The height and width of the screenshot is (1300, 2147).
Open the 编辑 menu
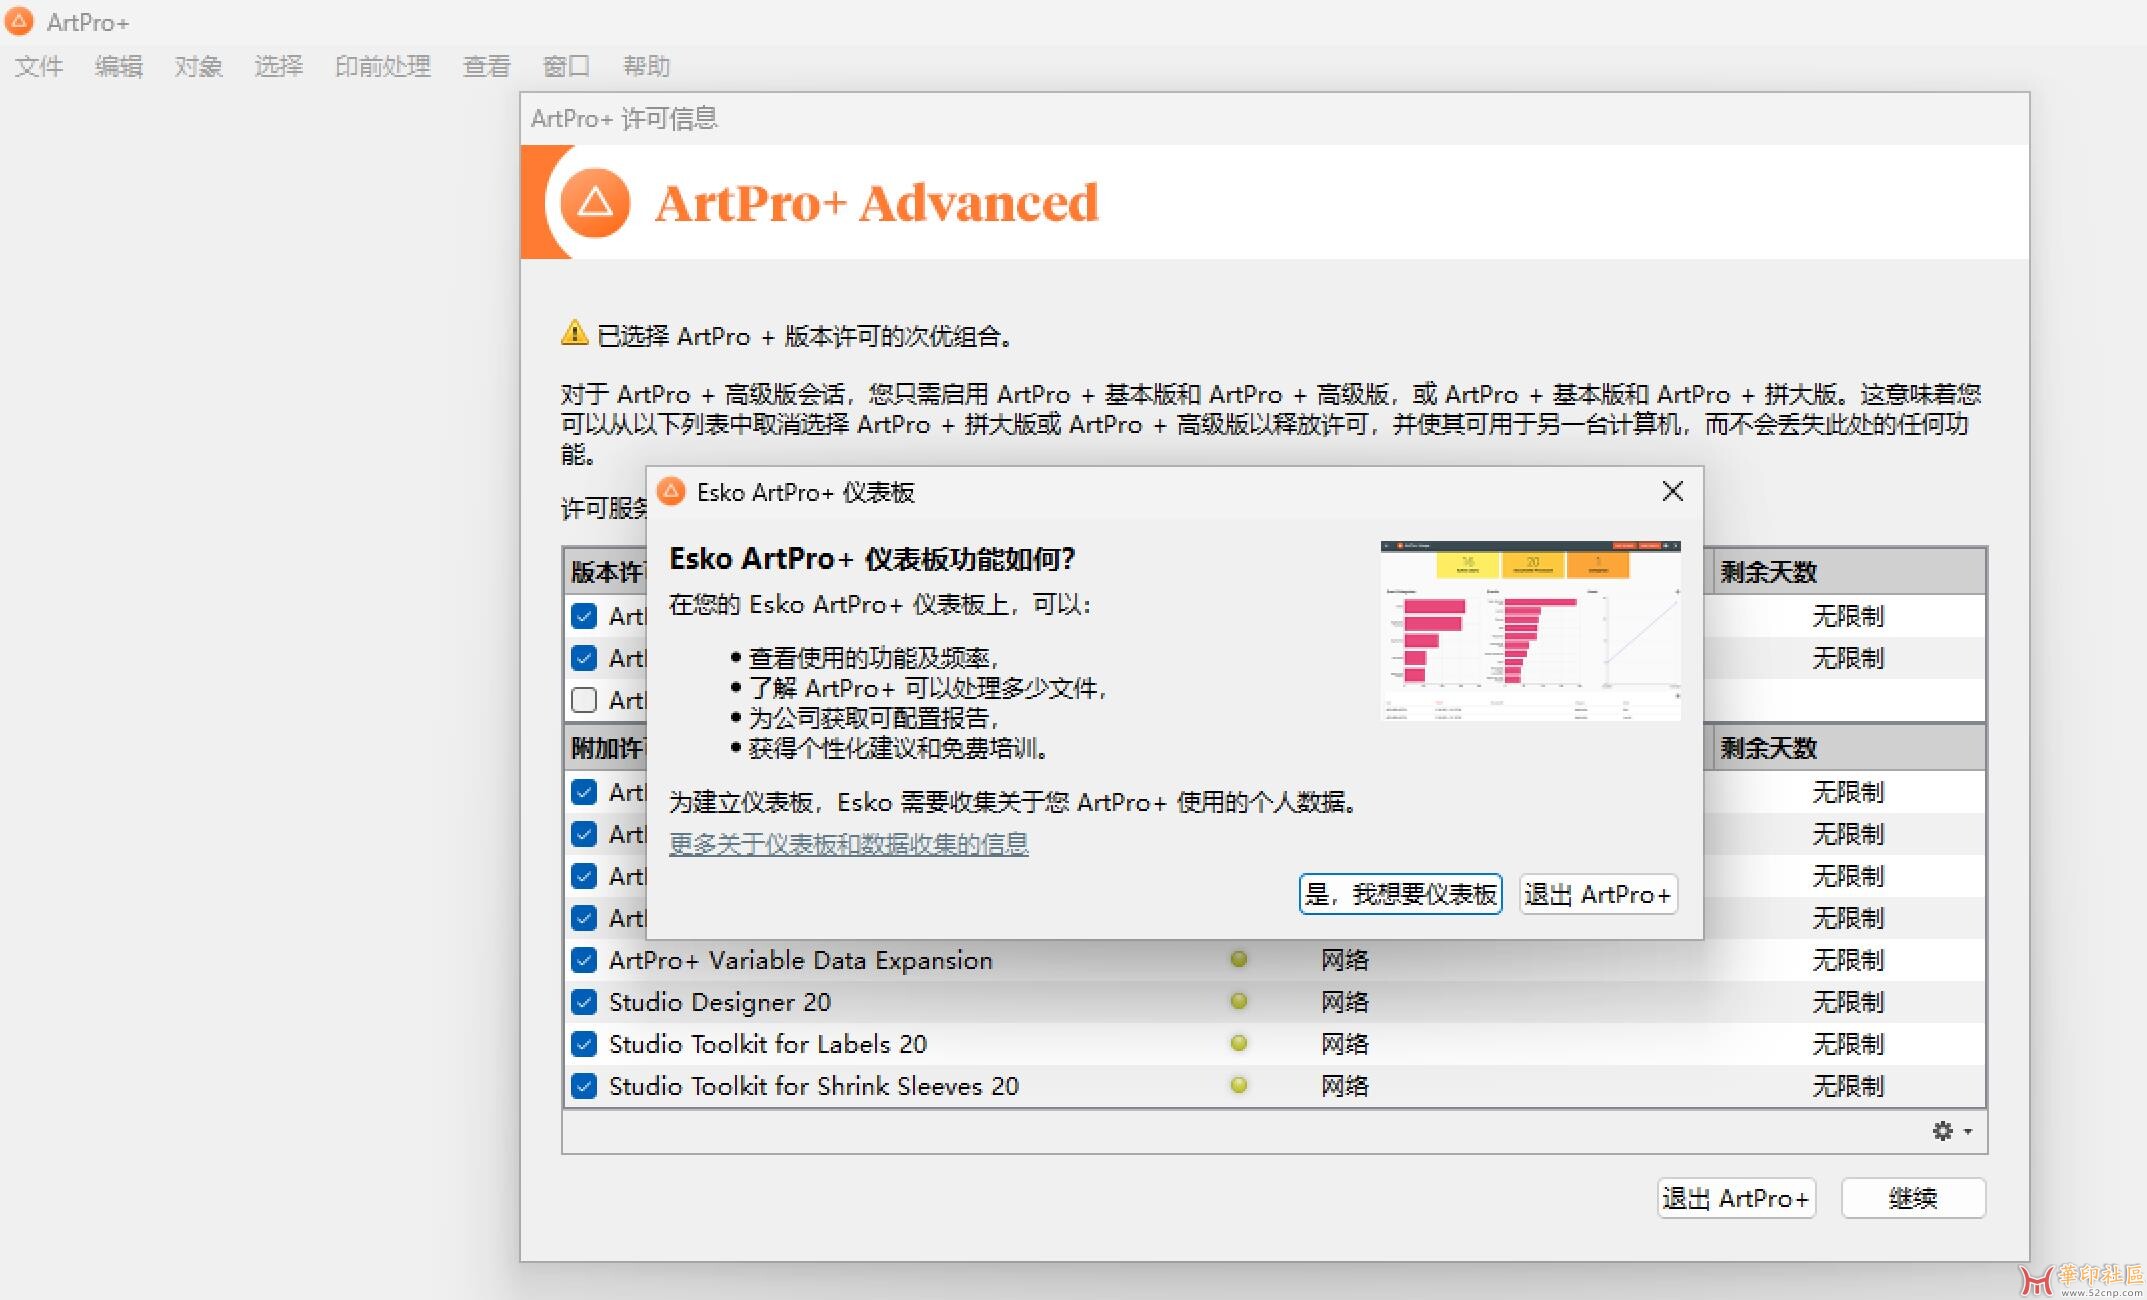[x=119, y=66]
